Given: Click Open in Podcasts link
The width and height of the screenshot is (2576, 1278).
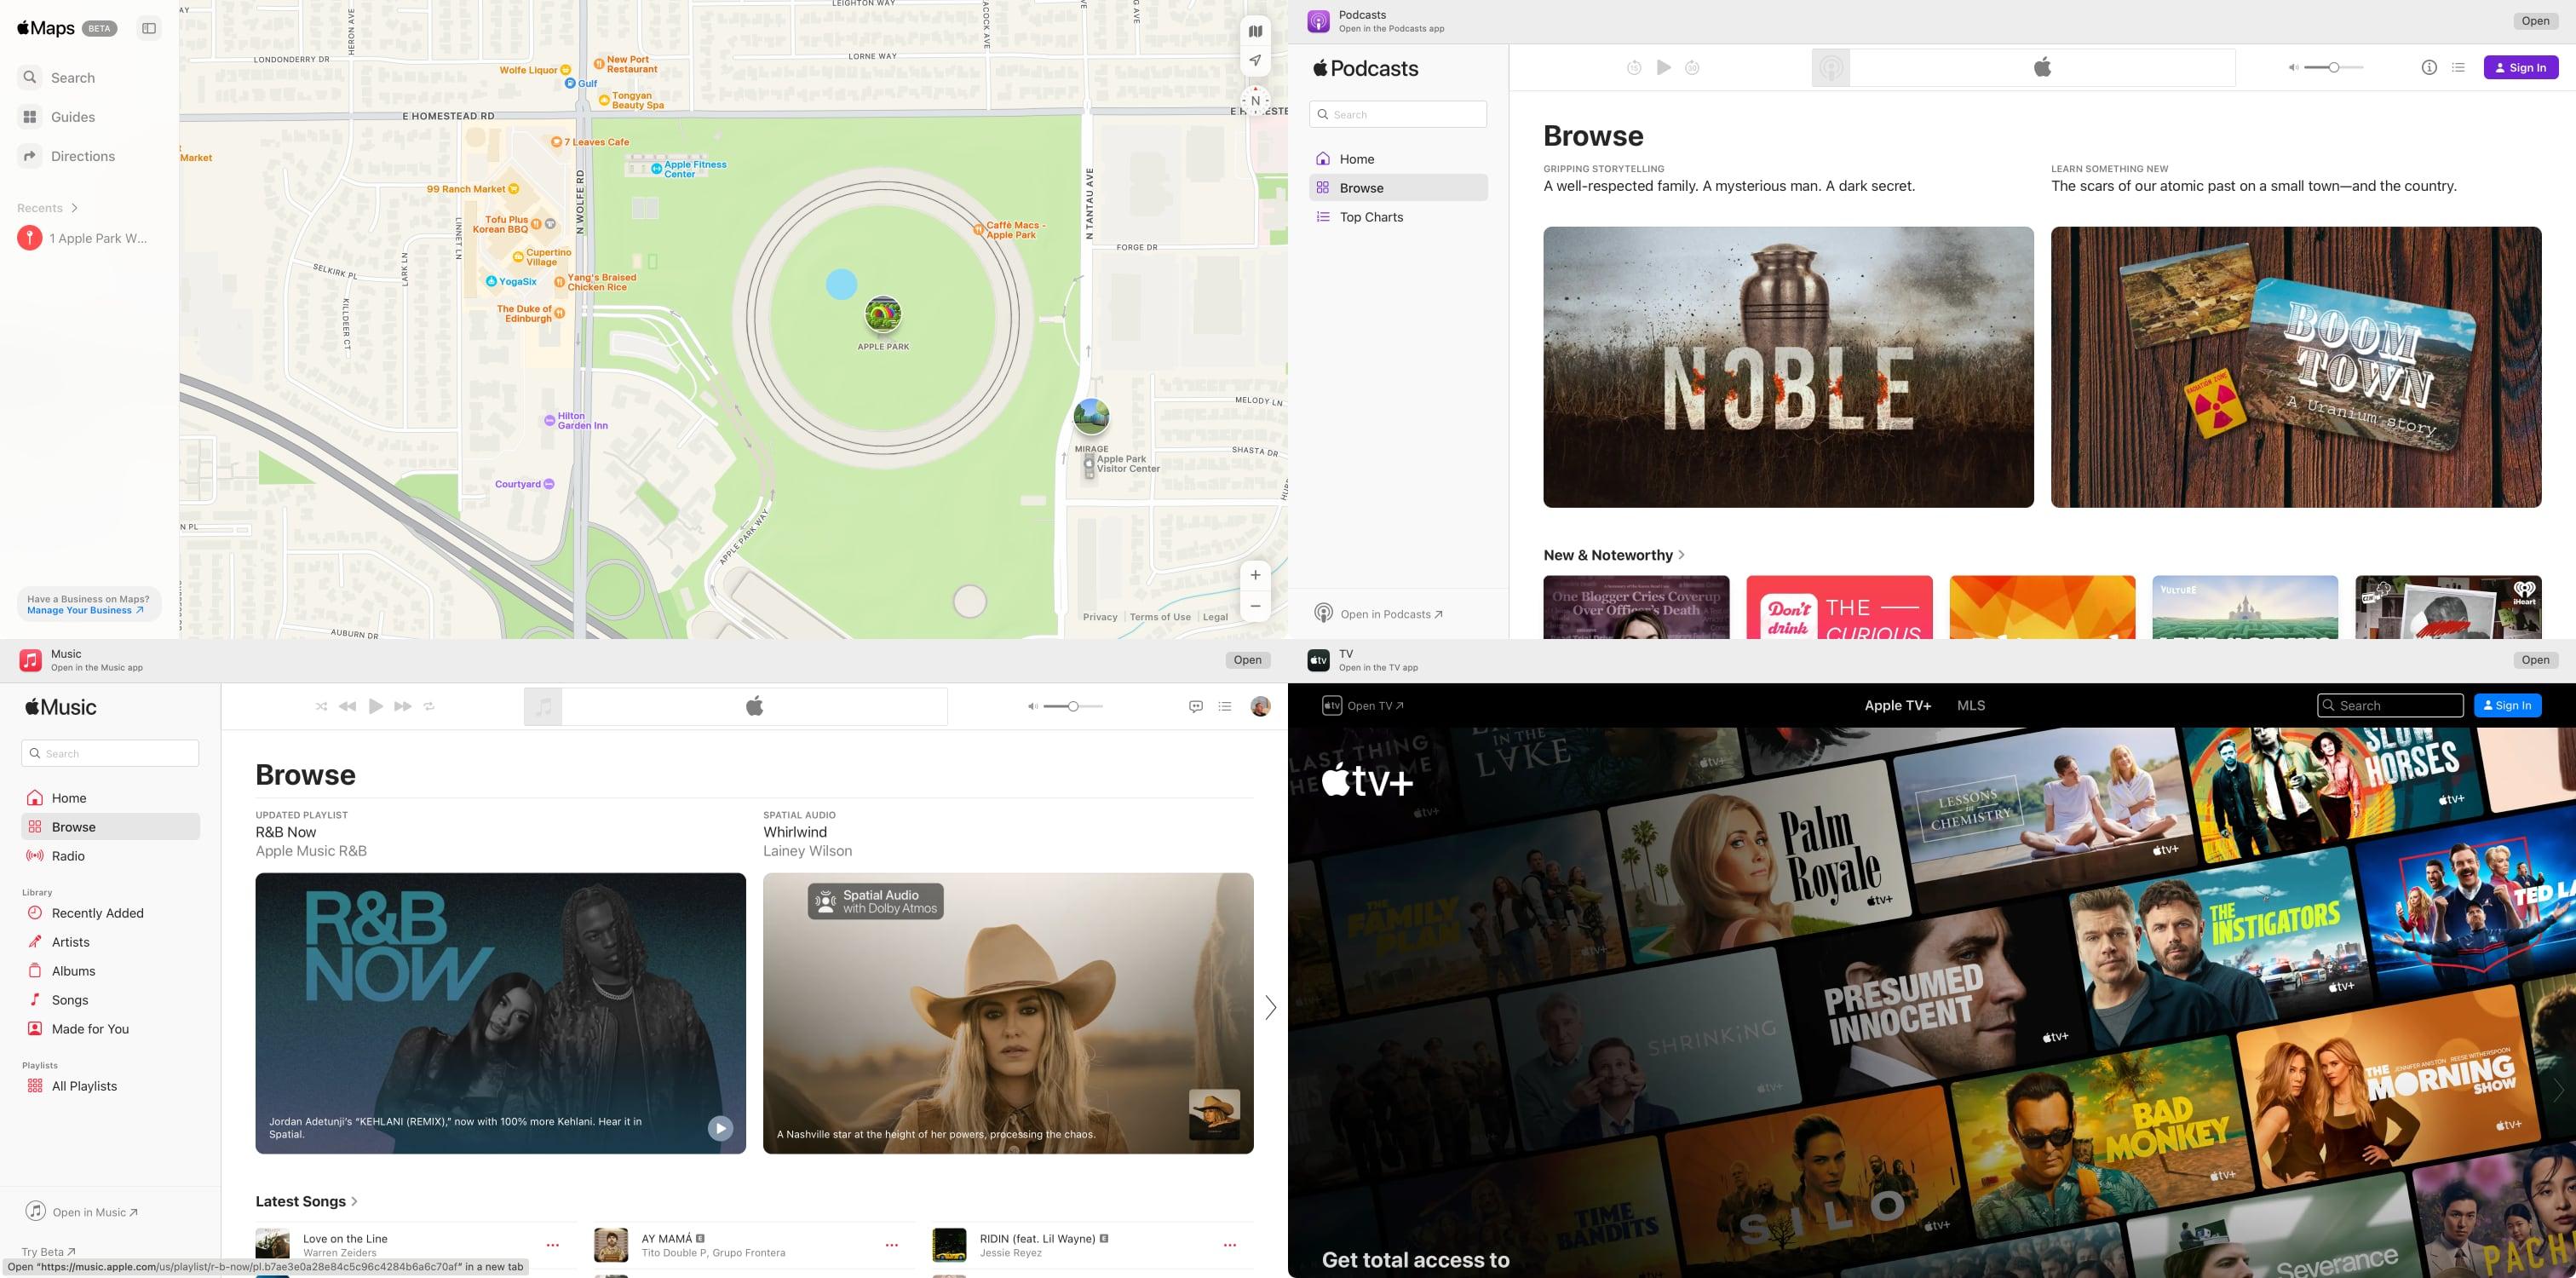Looking at the screenshot, I should [1379, 614].
